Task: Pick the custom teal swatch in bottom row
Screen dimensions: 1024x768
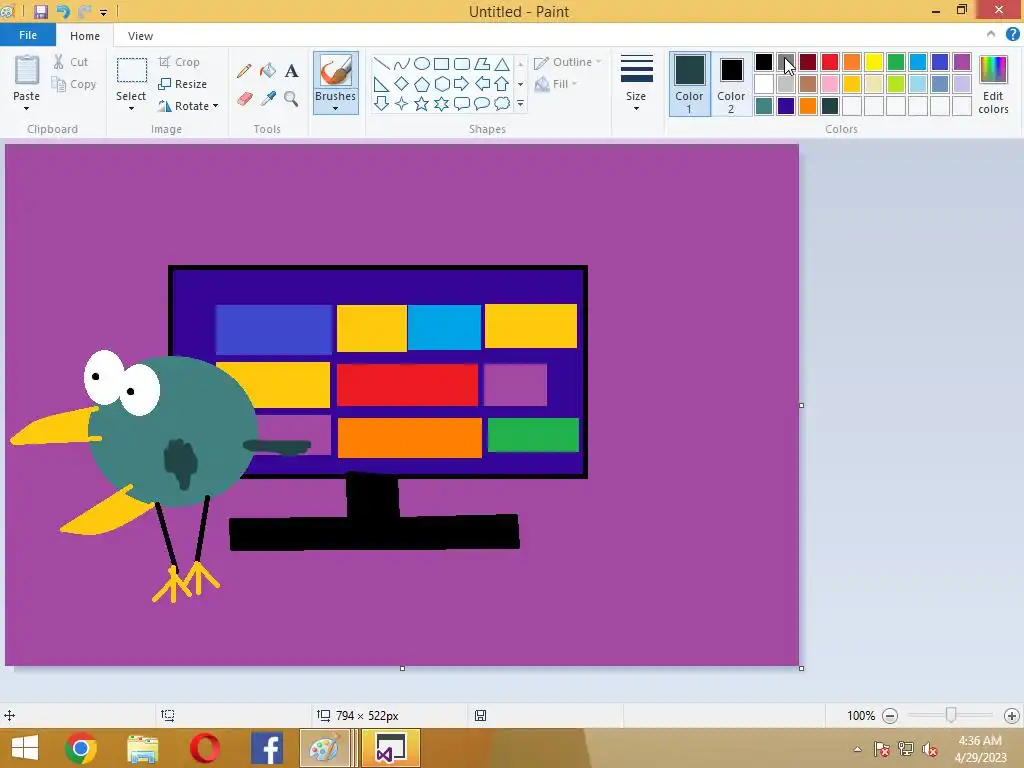Action: pos(764,106)
